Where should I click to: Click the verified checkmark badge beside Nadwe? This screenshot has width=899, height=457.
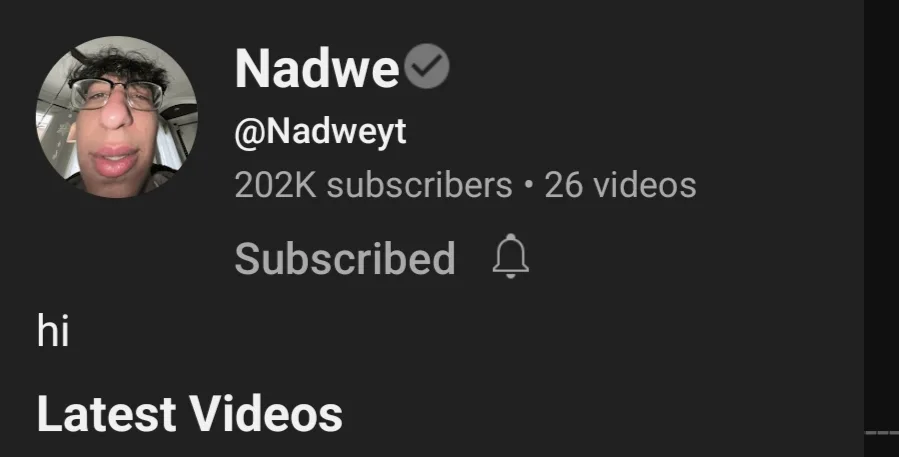click(427, 66)
